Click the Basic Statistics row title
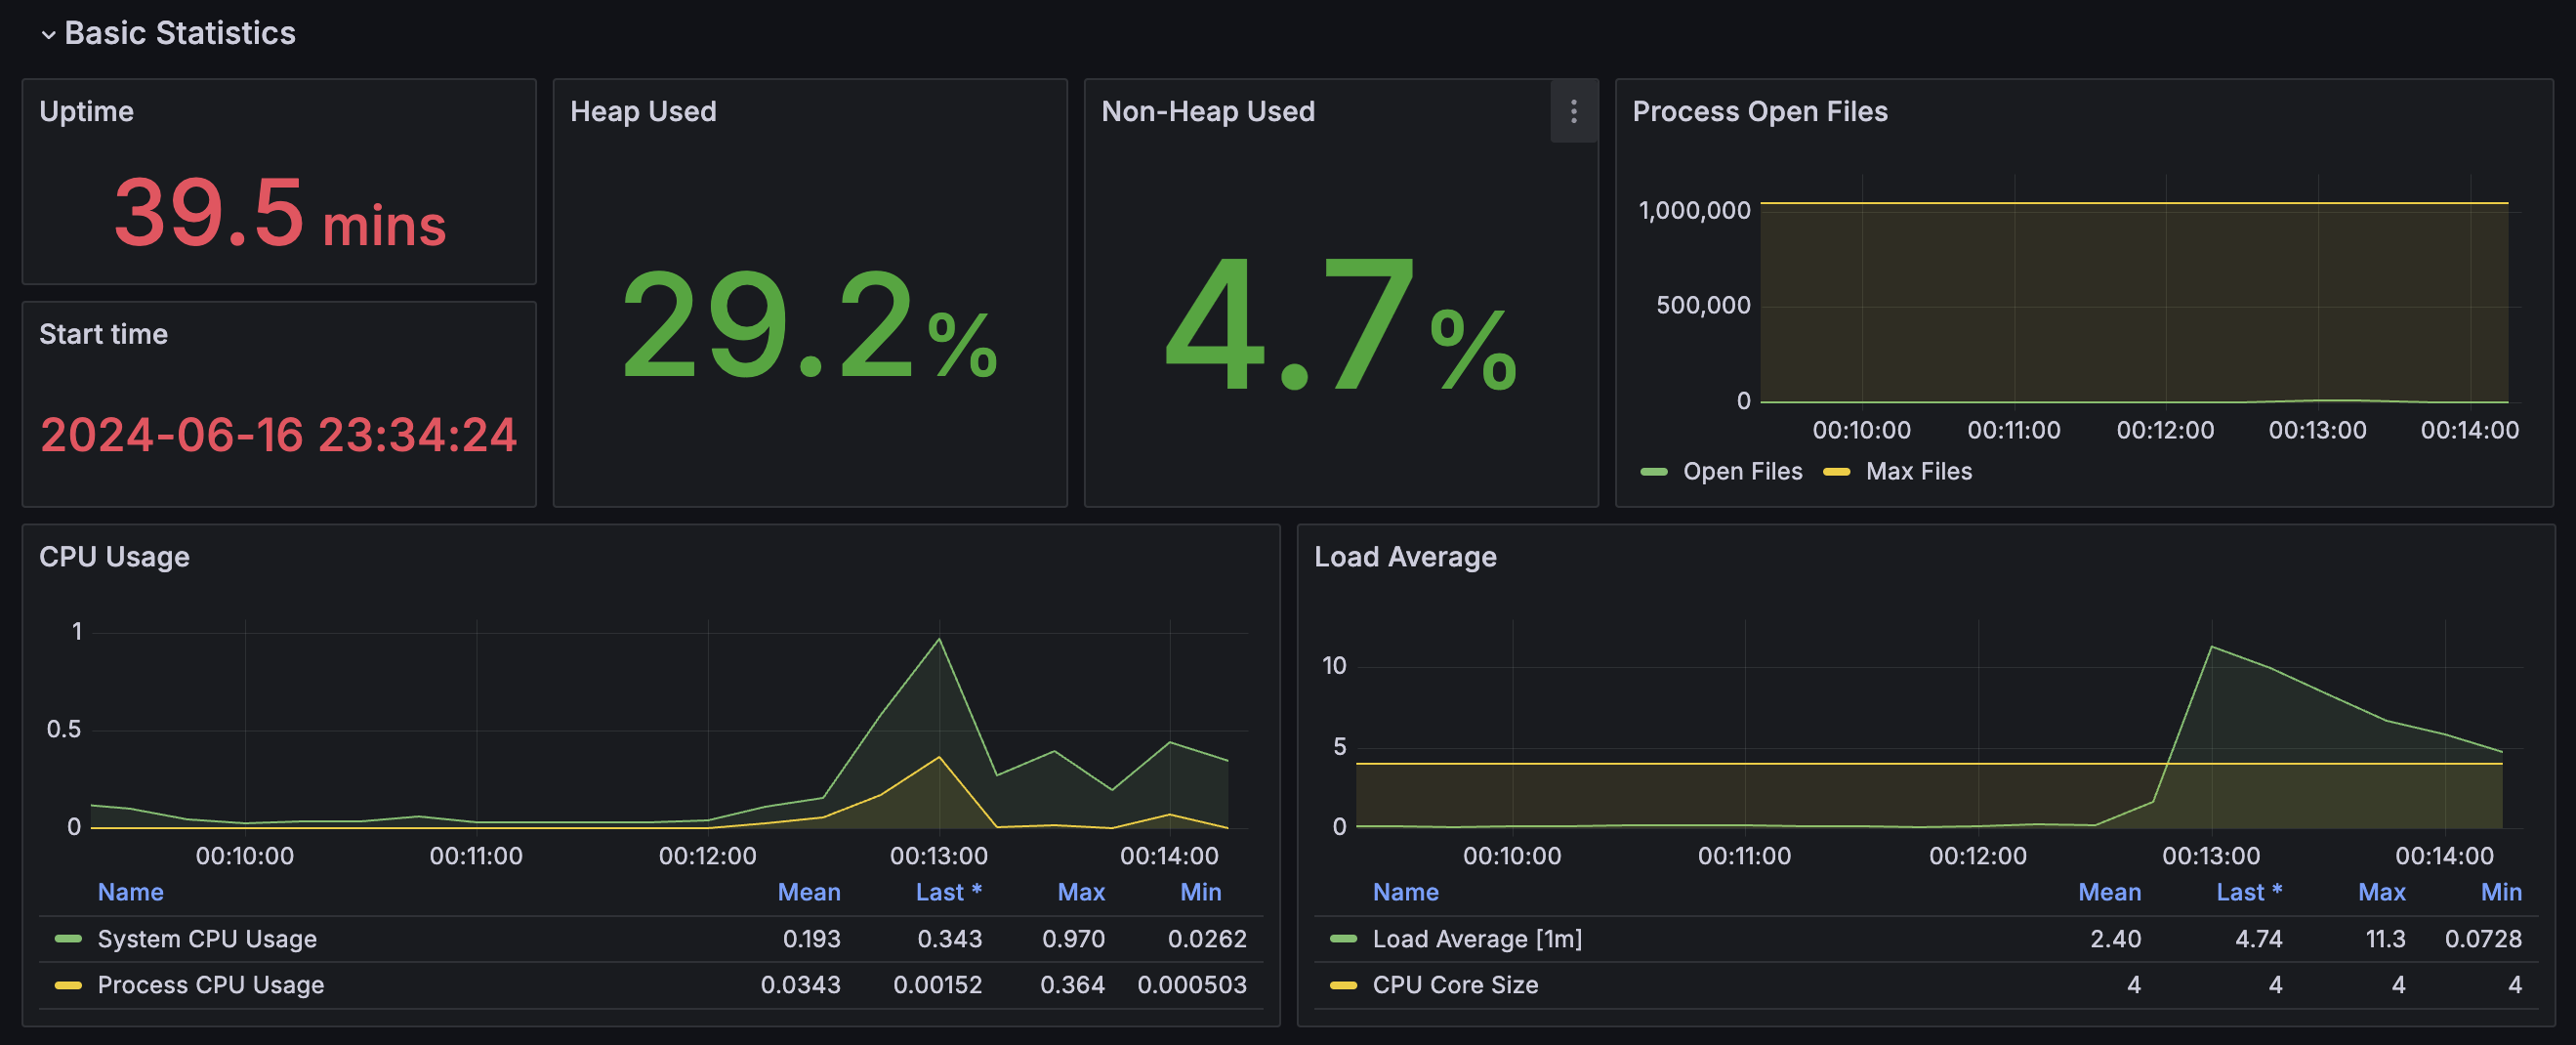This screenshot has height=1045, width=2576. [180, 33]
